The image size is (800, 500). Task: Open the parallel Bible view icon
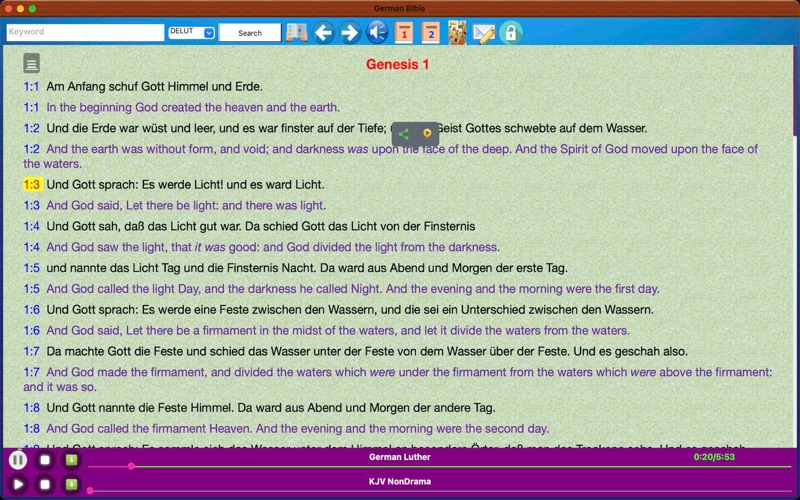click(296, 33)
